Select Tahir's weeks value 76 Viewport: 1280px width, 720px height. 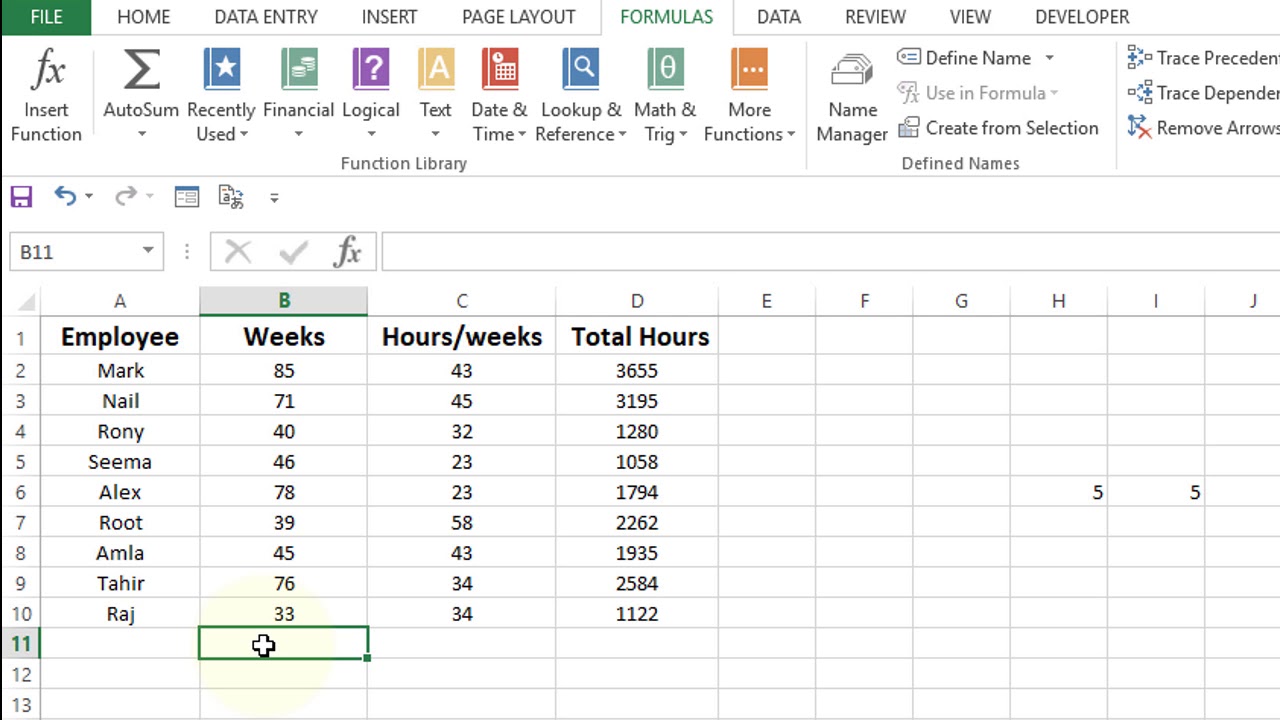coord(284,584)
